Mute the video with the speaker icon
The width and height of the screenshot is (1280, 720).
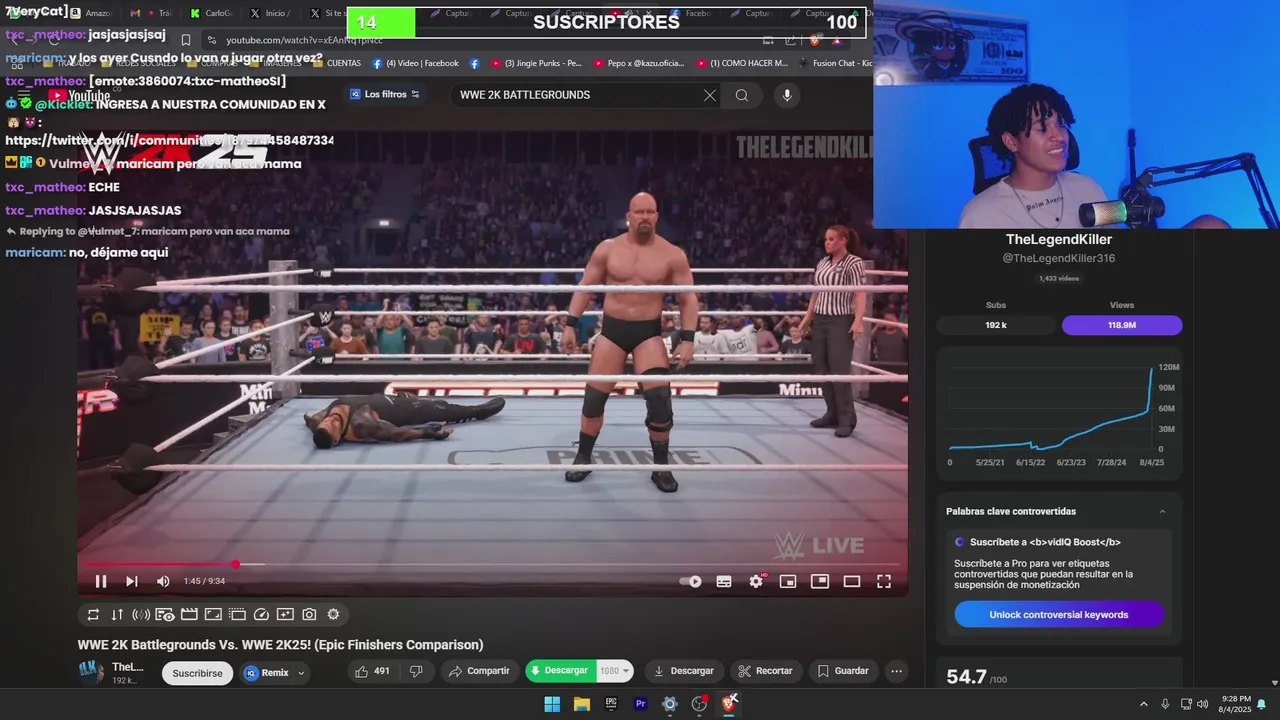pyautogui.click(x=163, y=581)
